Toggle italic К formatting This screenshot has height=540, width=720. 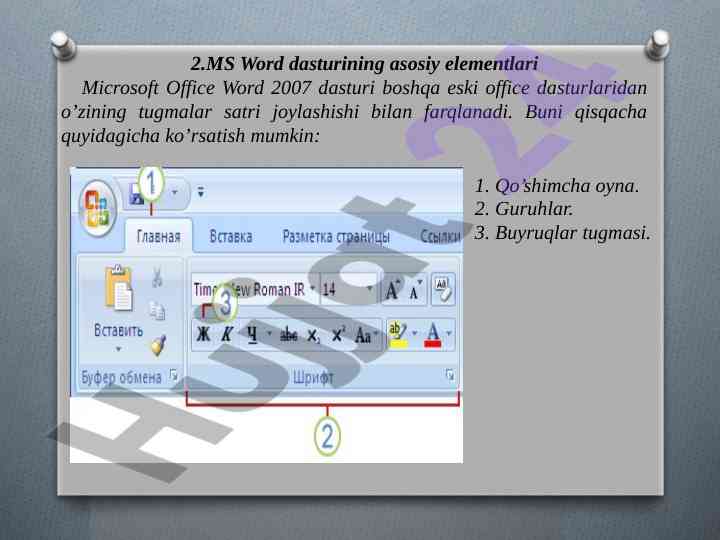pyautogui.click(x=227, y=335)
